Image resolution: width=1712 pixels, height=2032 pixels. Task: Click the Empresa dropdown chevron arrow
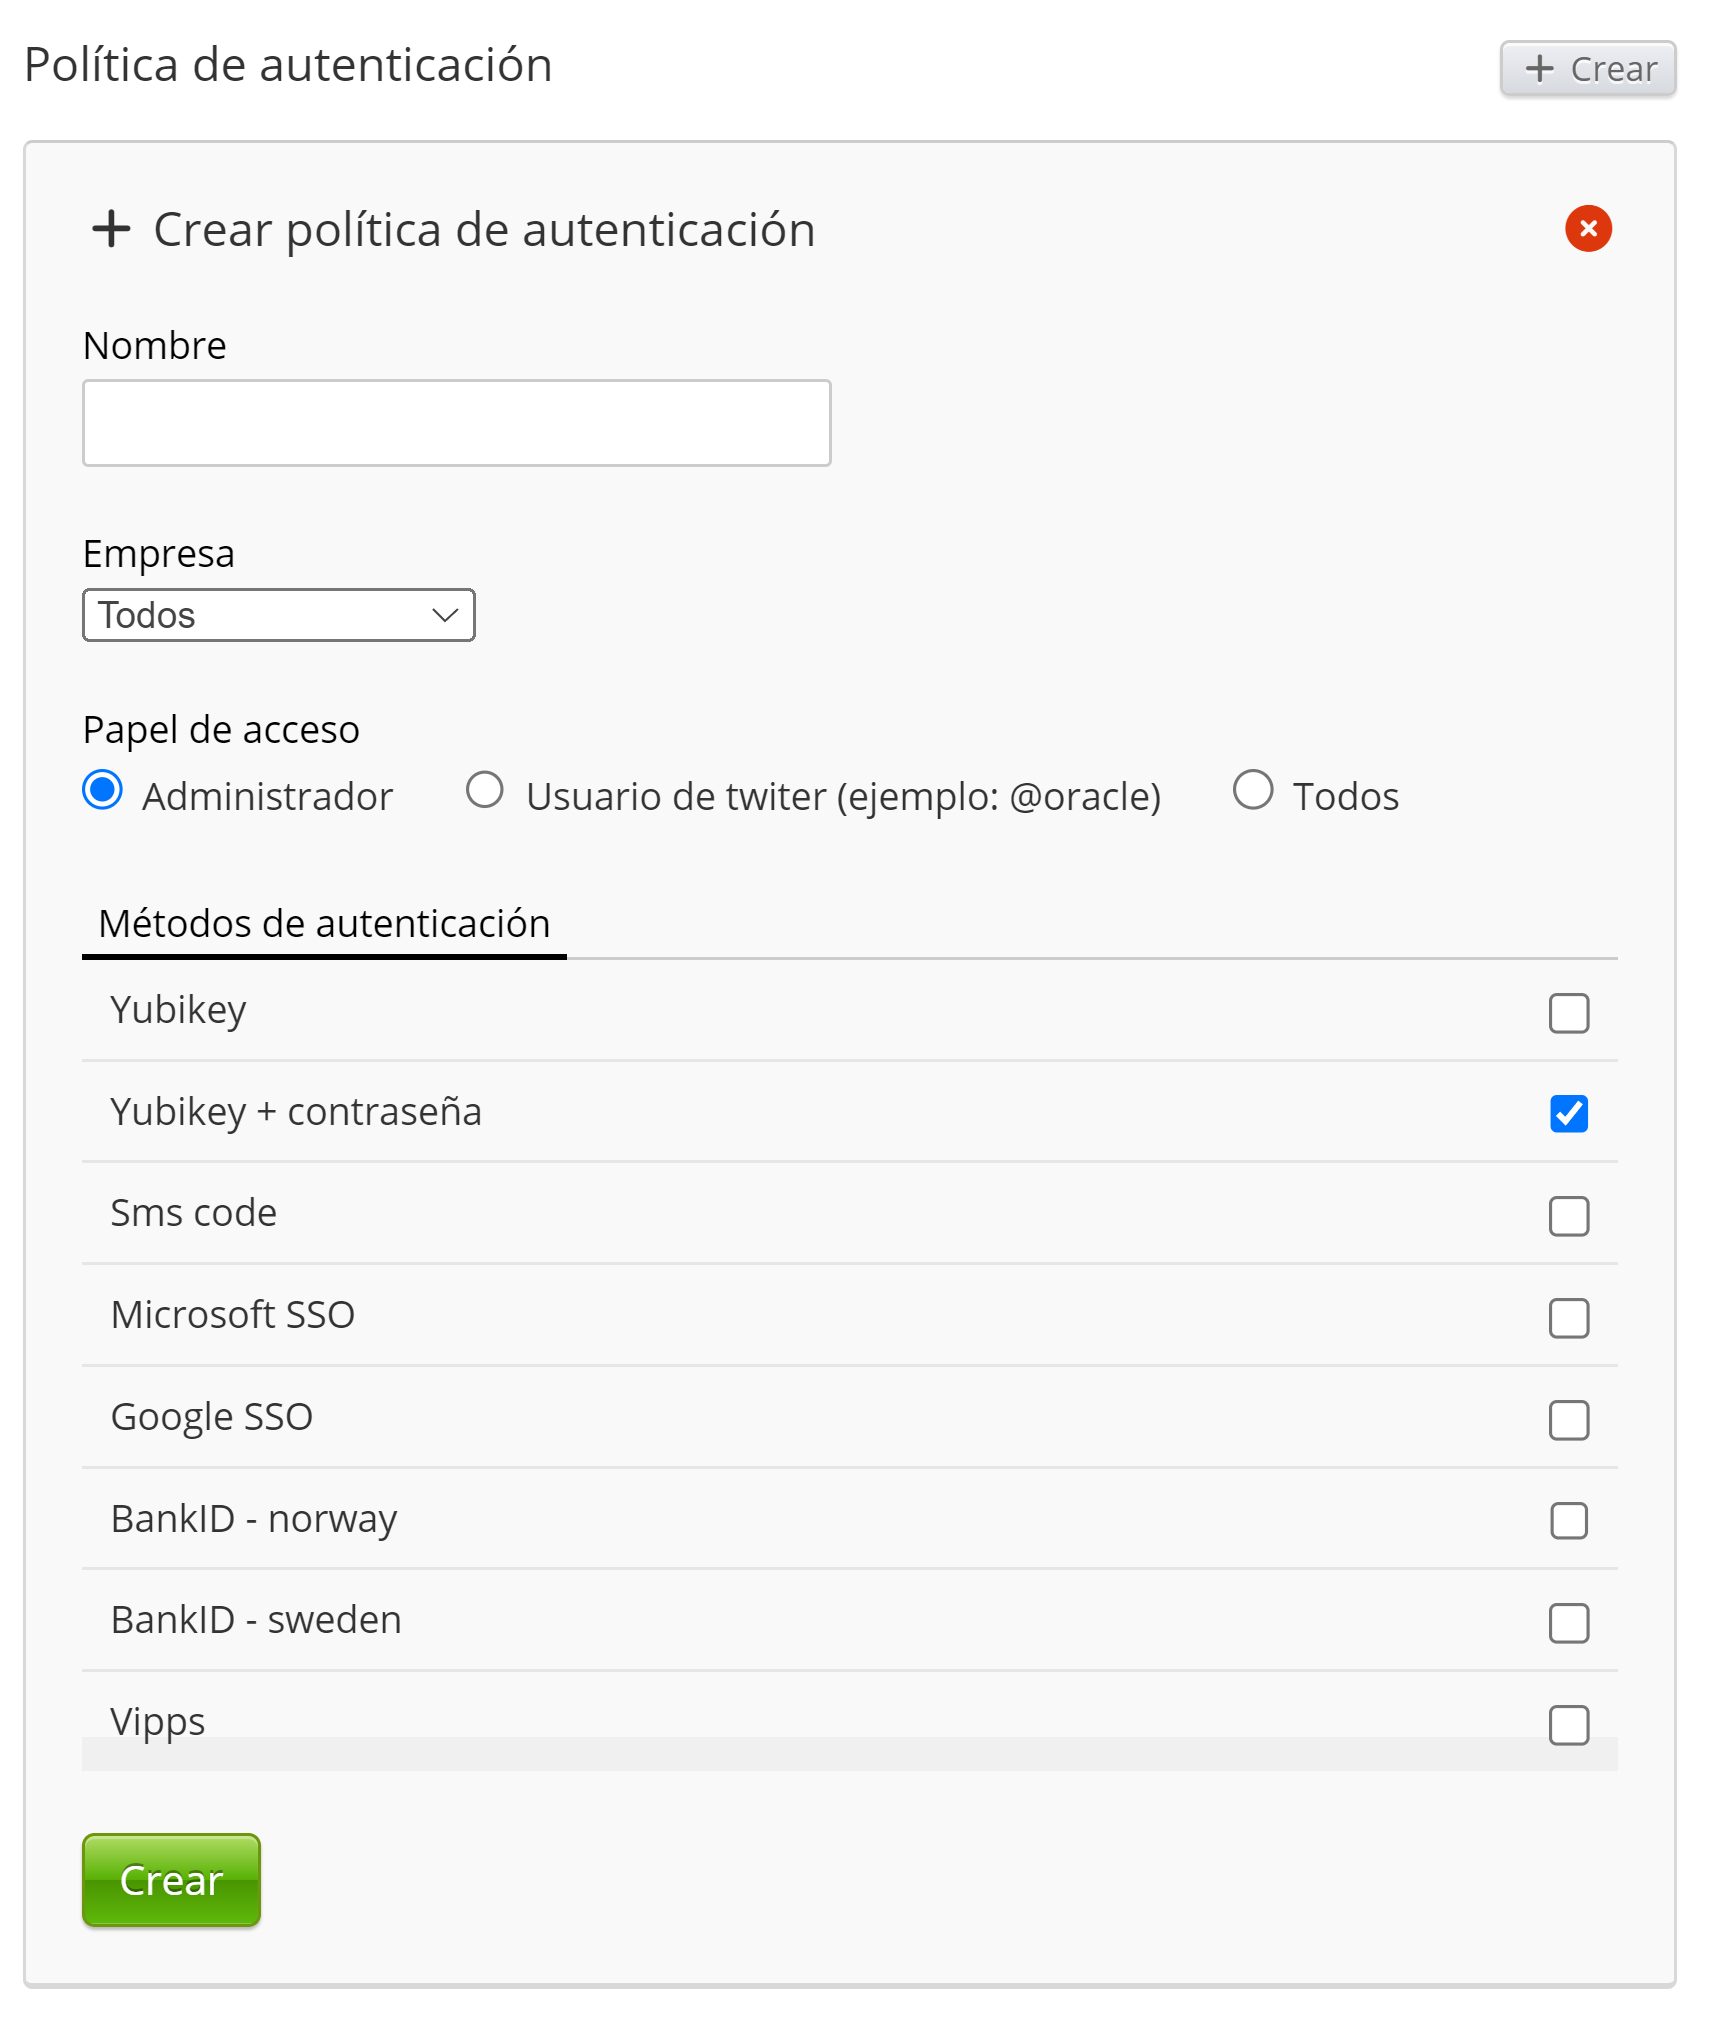[x=445, y=615]
